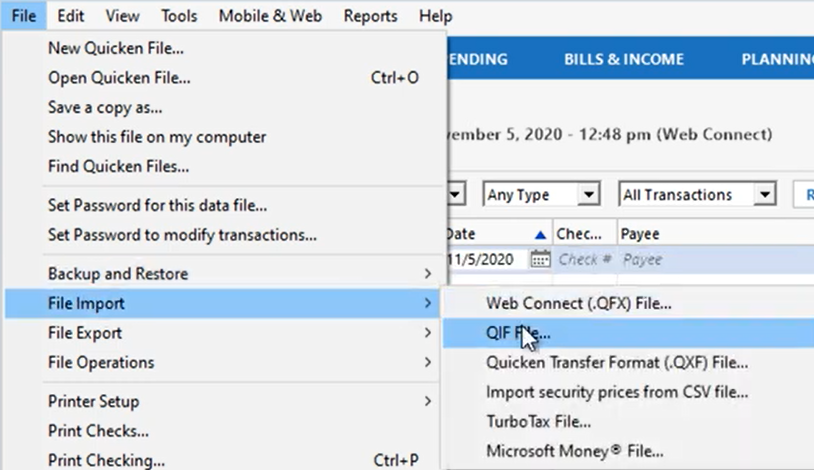This screenshot has height=470, width=814.
Task: Open the Help menu
Action: coord(436,16)
